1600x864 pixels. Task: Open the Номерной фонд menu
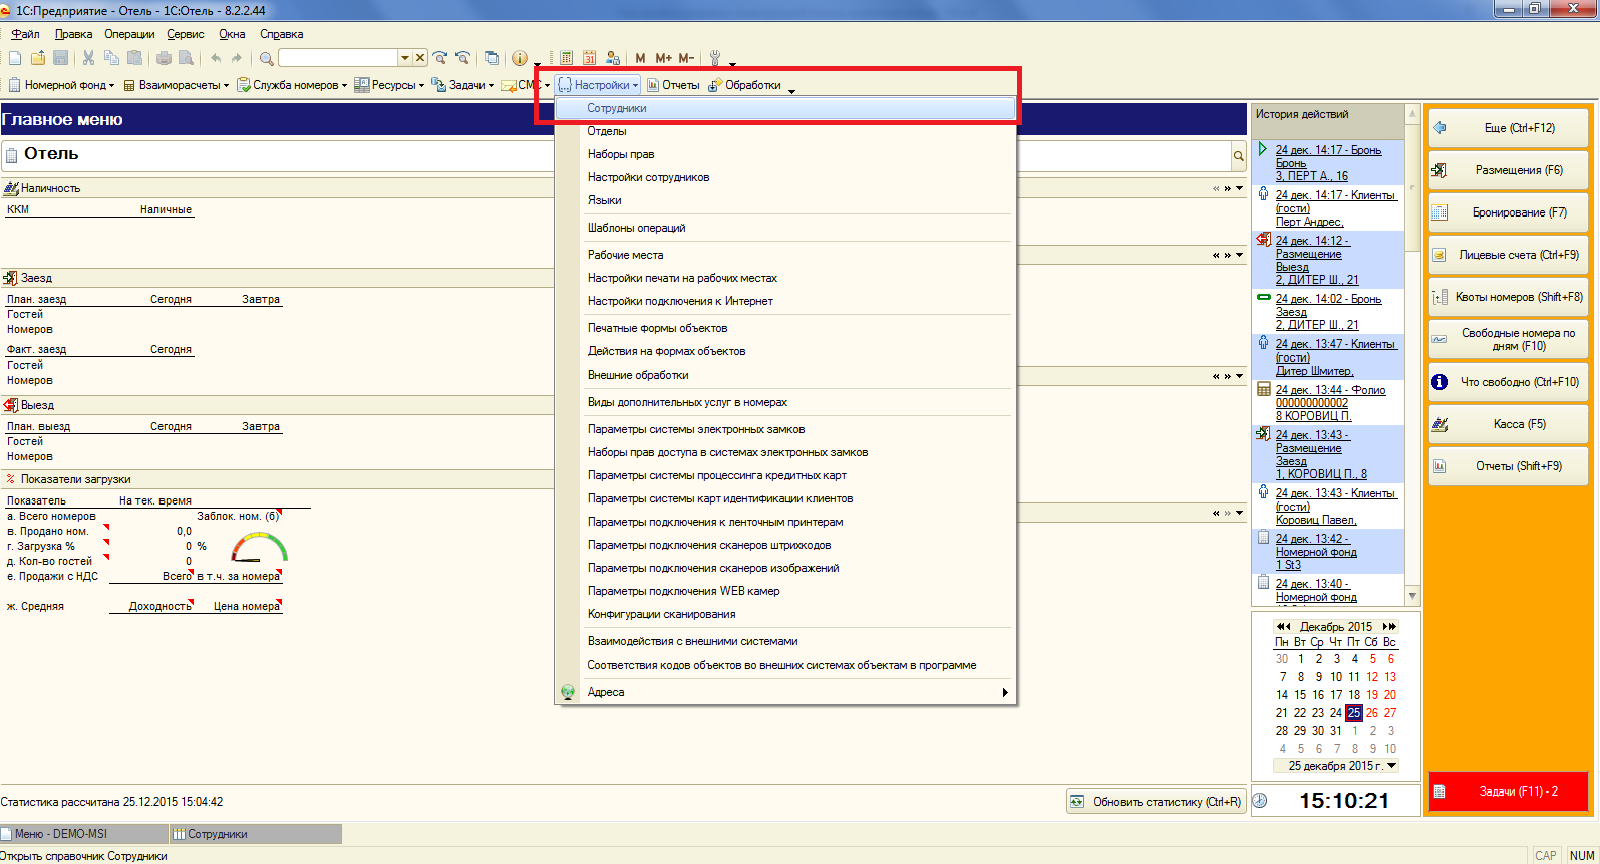coord(62,85)
